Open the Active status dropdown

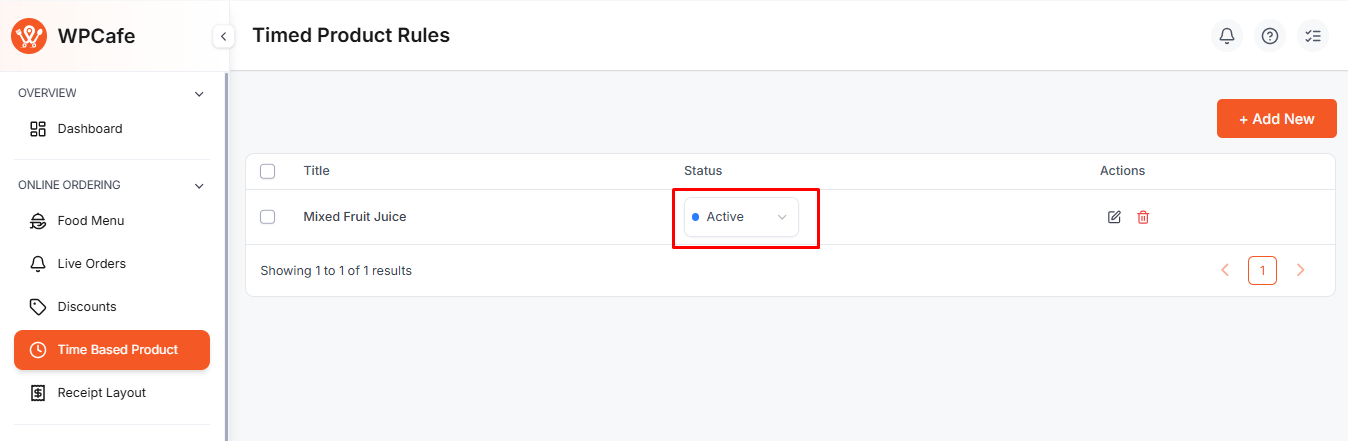[741, 217]
